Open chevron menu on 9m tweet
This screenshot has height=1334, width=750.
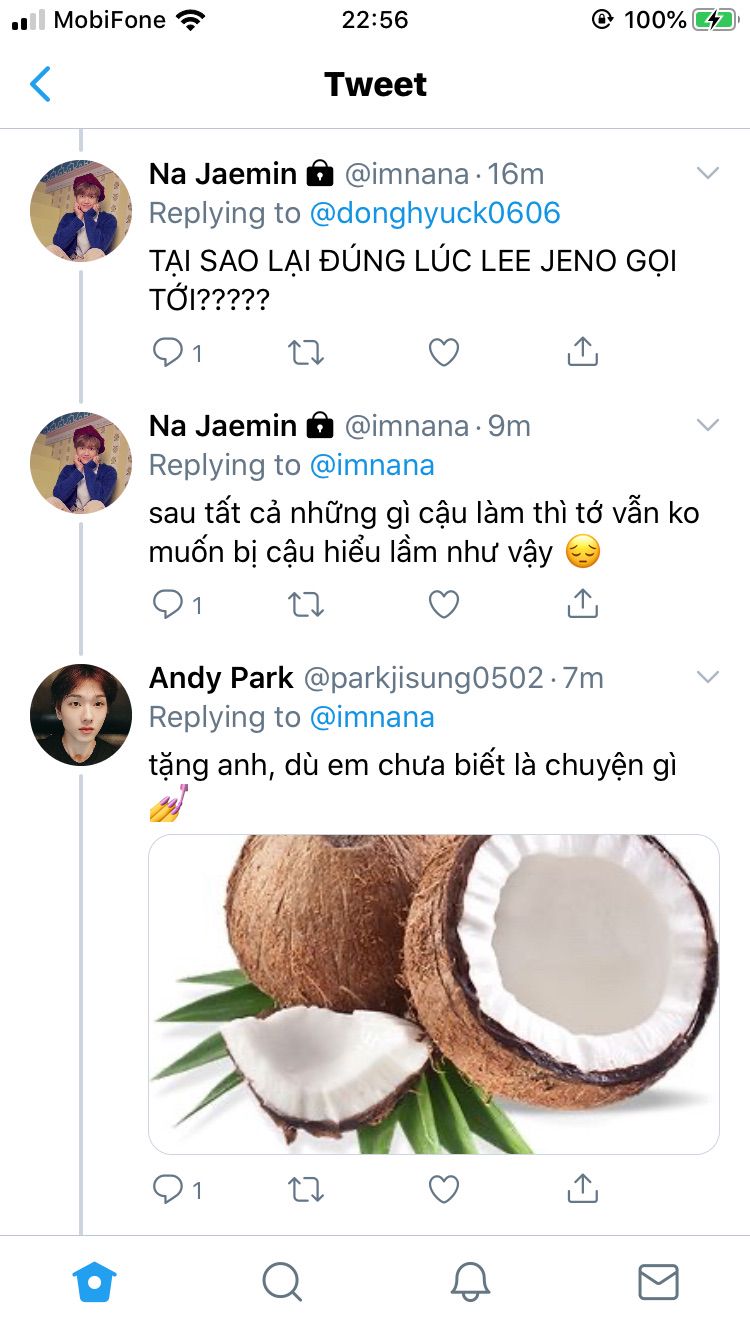(x=707, y=426)
